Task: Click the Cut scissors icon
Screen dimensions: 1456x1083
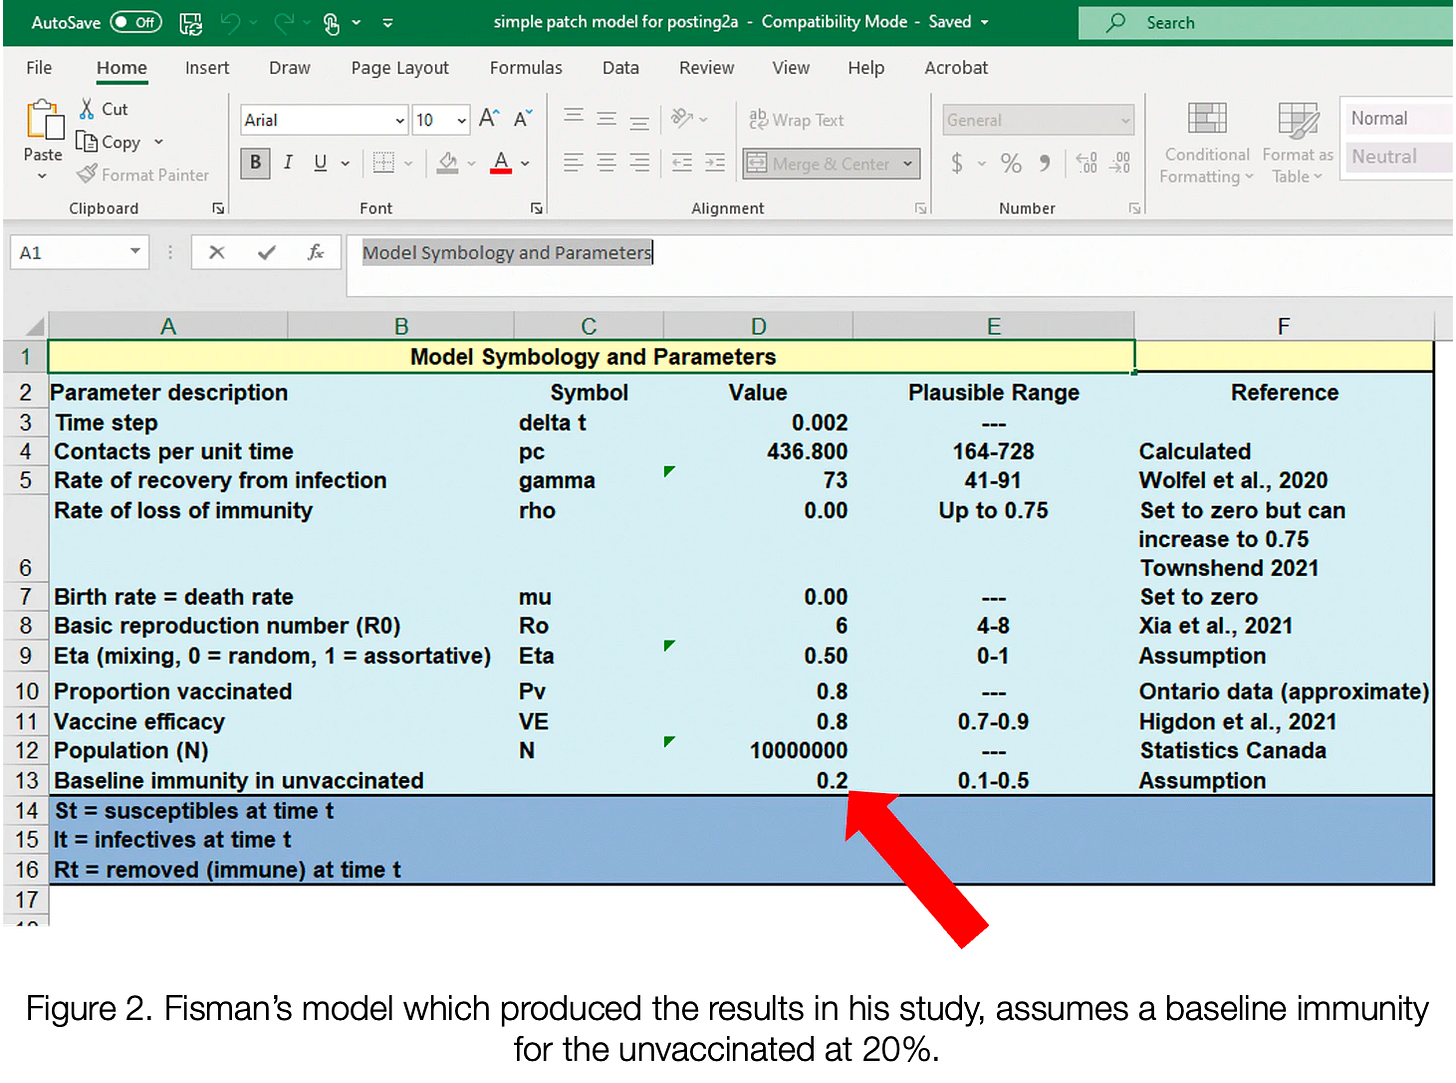Action: point(88,109)
